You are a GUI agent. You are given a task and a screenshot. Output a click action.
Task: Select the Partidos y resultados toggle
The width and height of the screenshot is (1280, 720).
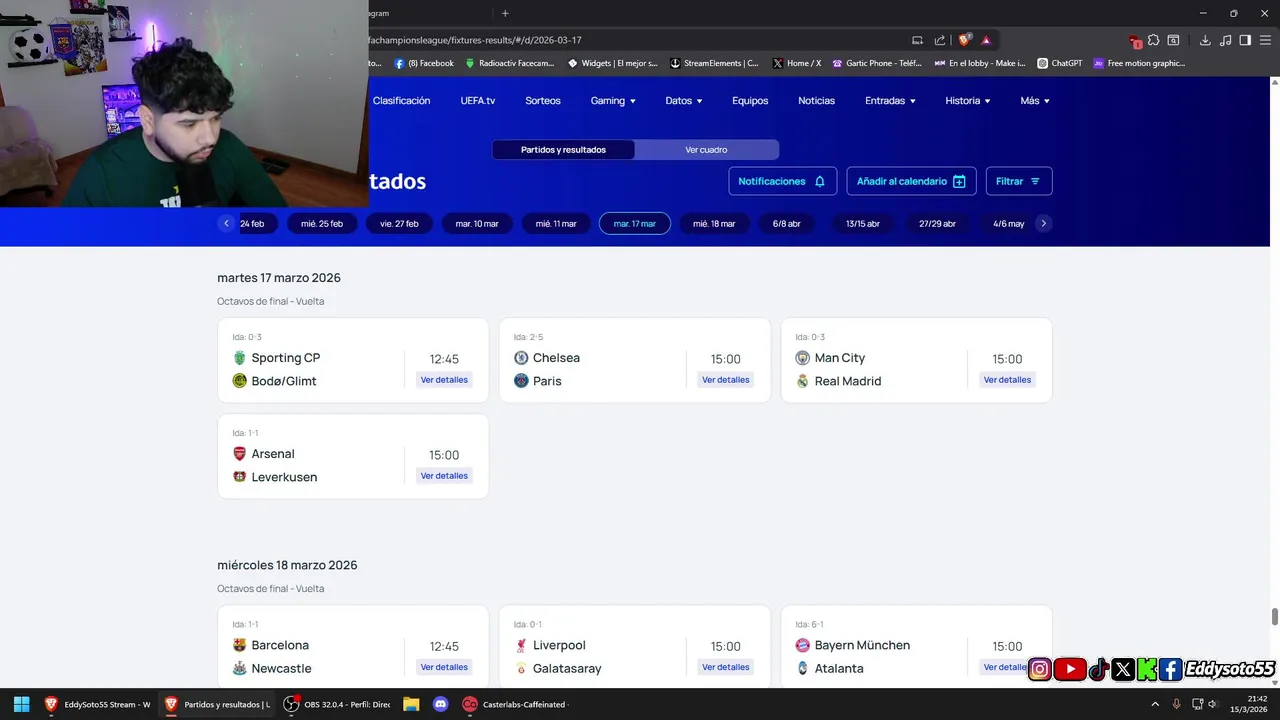563,150
